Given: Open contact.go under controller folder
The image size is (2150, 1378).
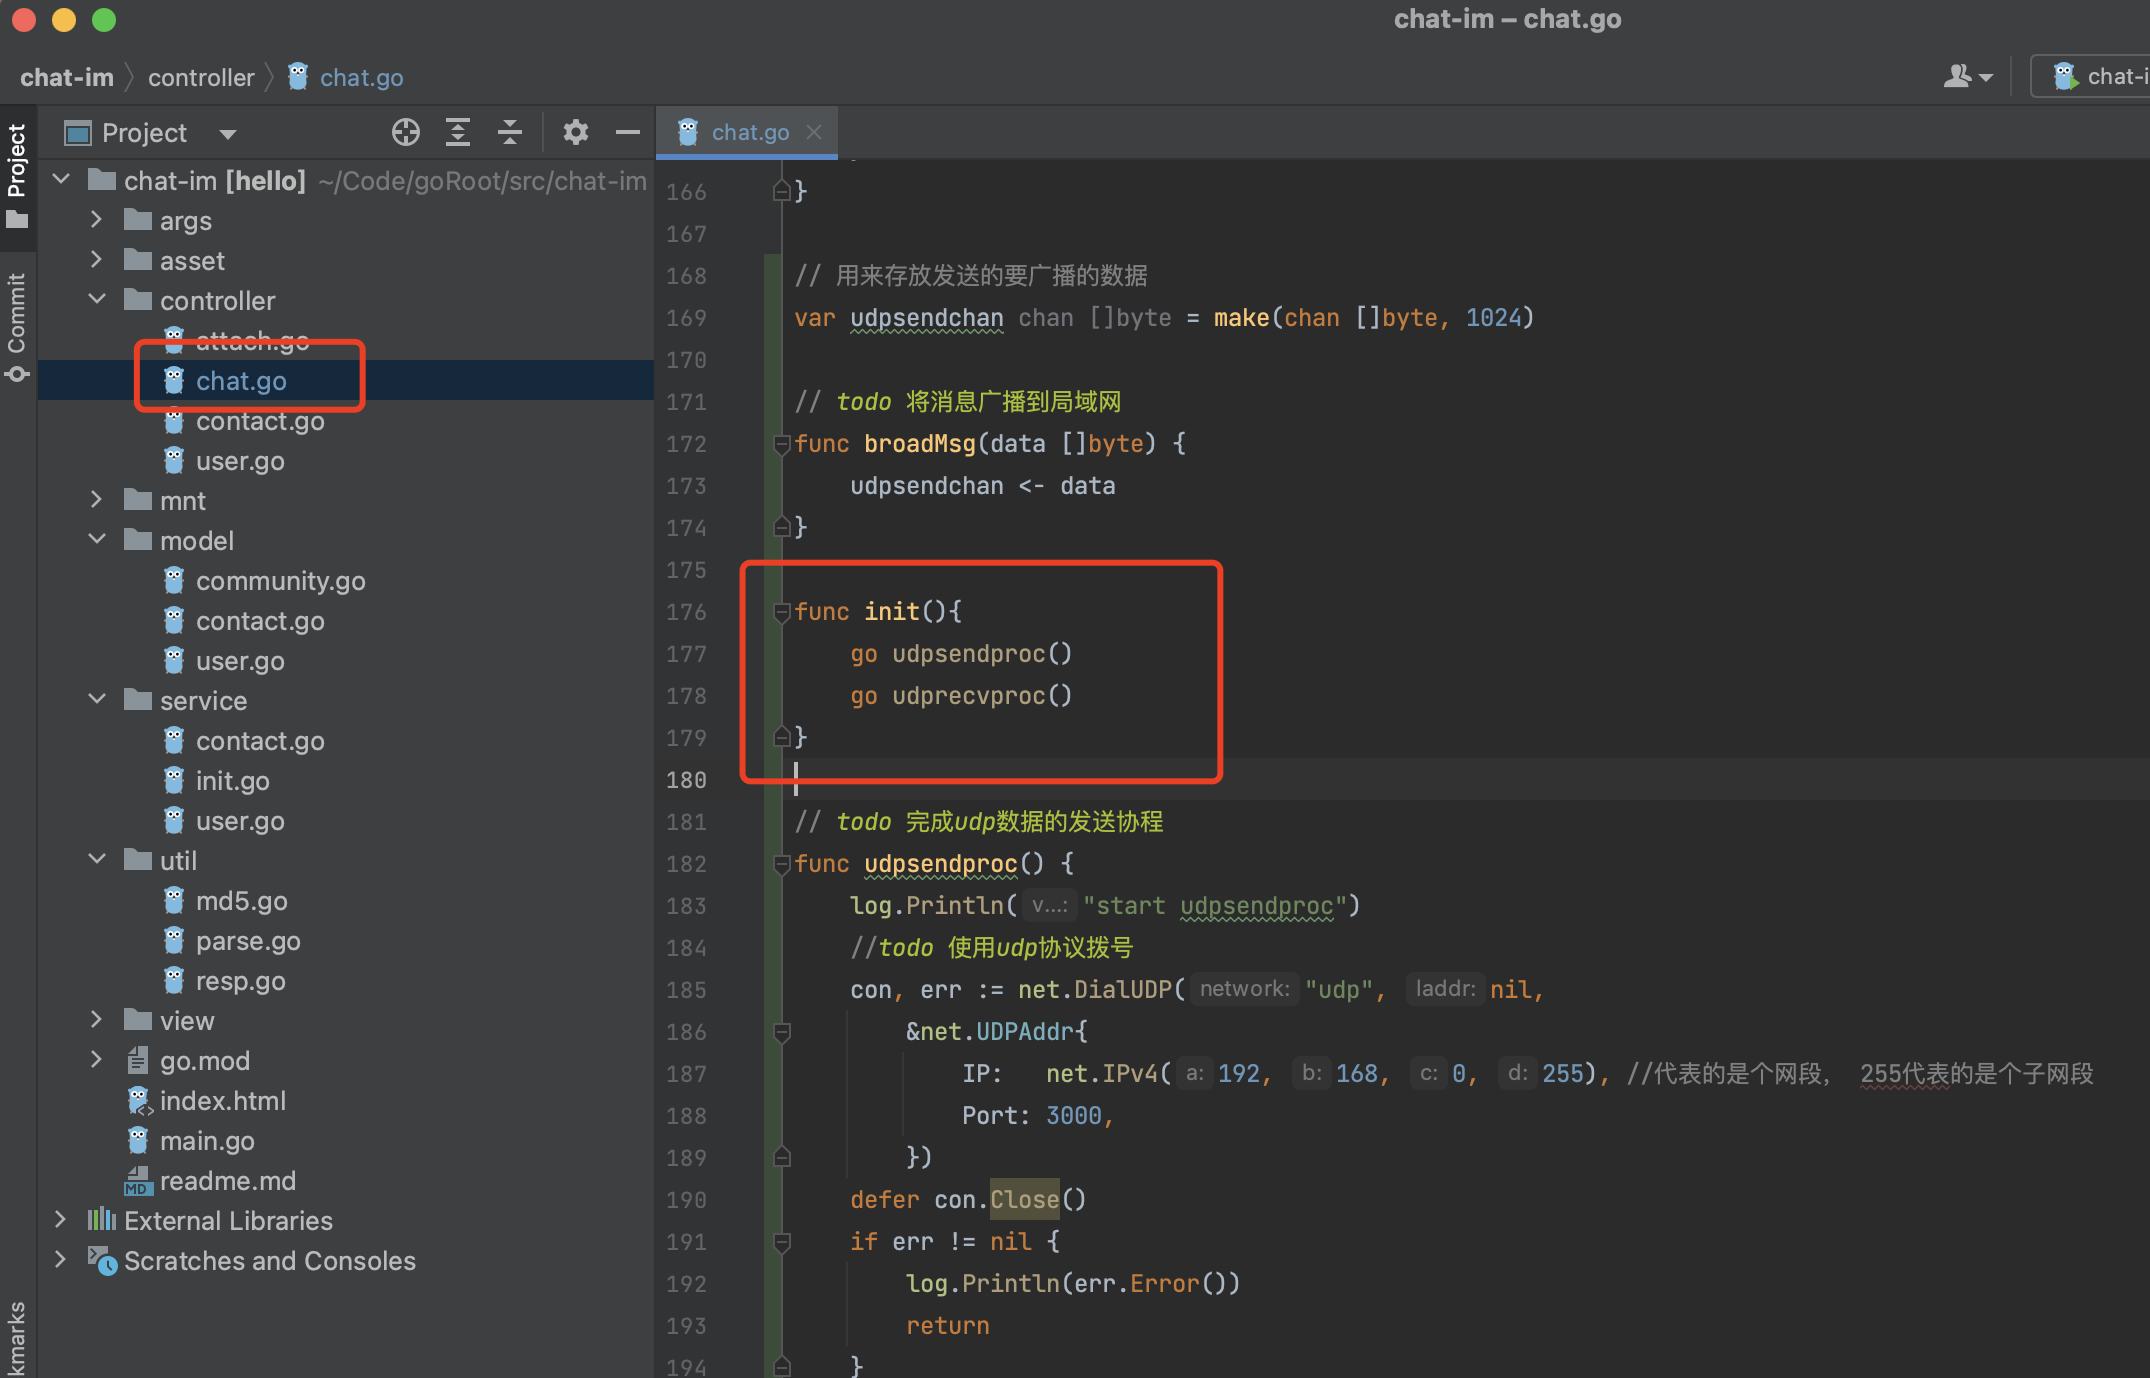Looking at the screenshot, I should (260, 421).
